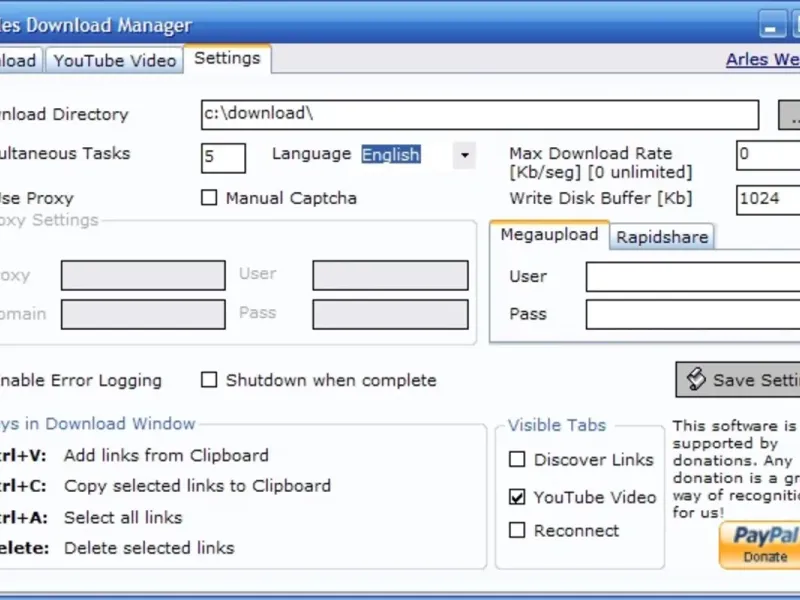Click the Simultaneous Tasks number field
800x600 pixels.
pos(223,158)
